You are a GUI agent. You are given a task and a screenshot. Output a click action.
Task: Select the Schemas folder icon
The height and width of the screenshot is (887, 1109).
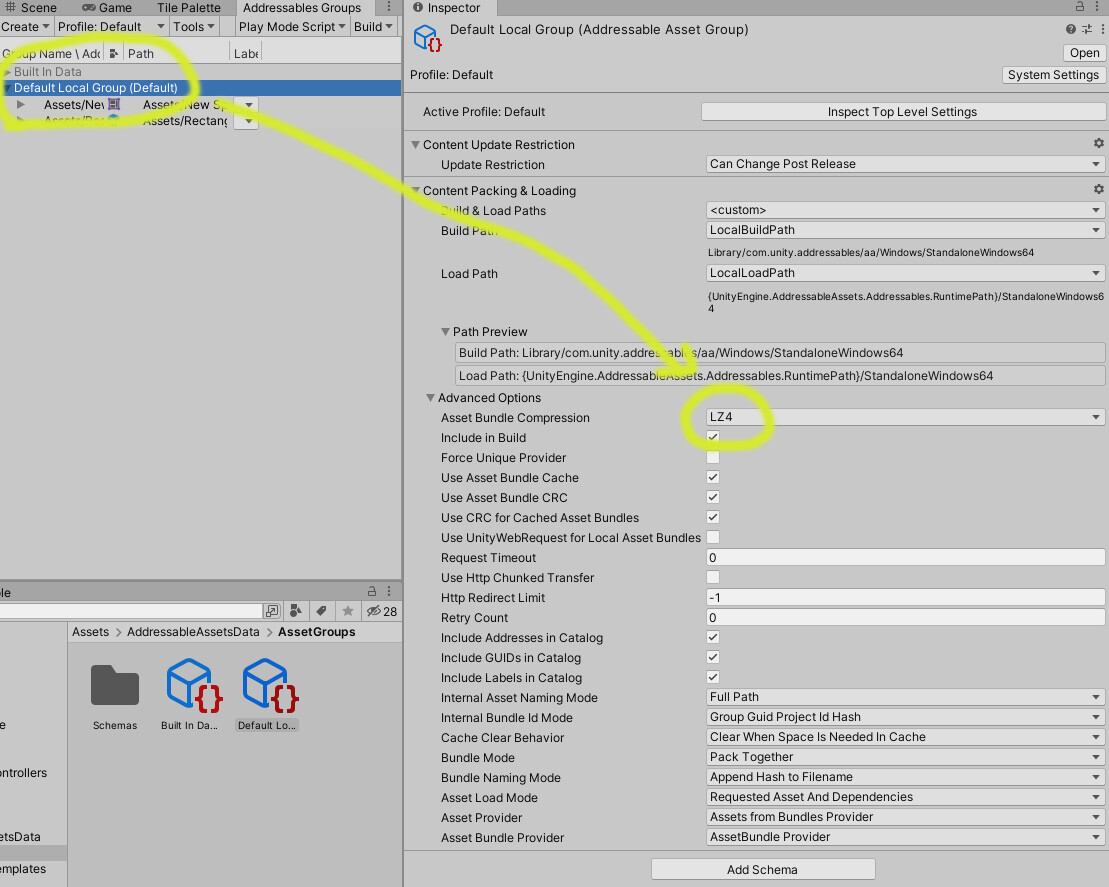pos(115,685)
